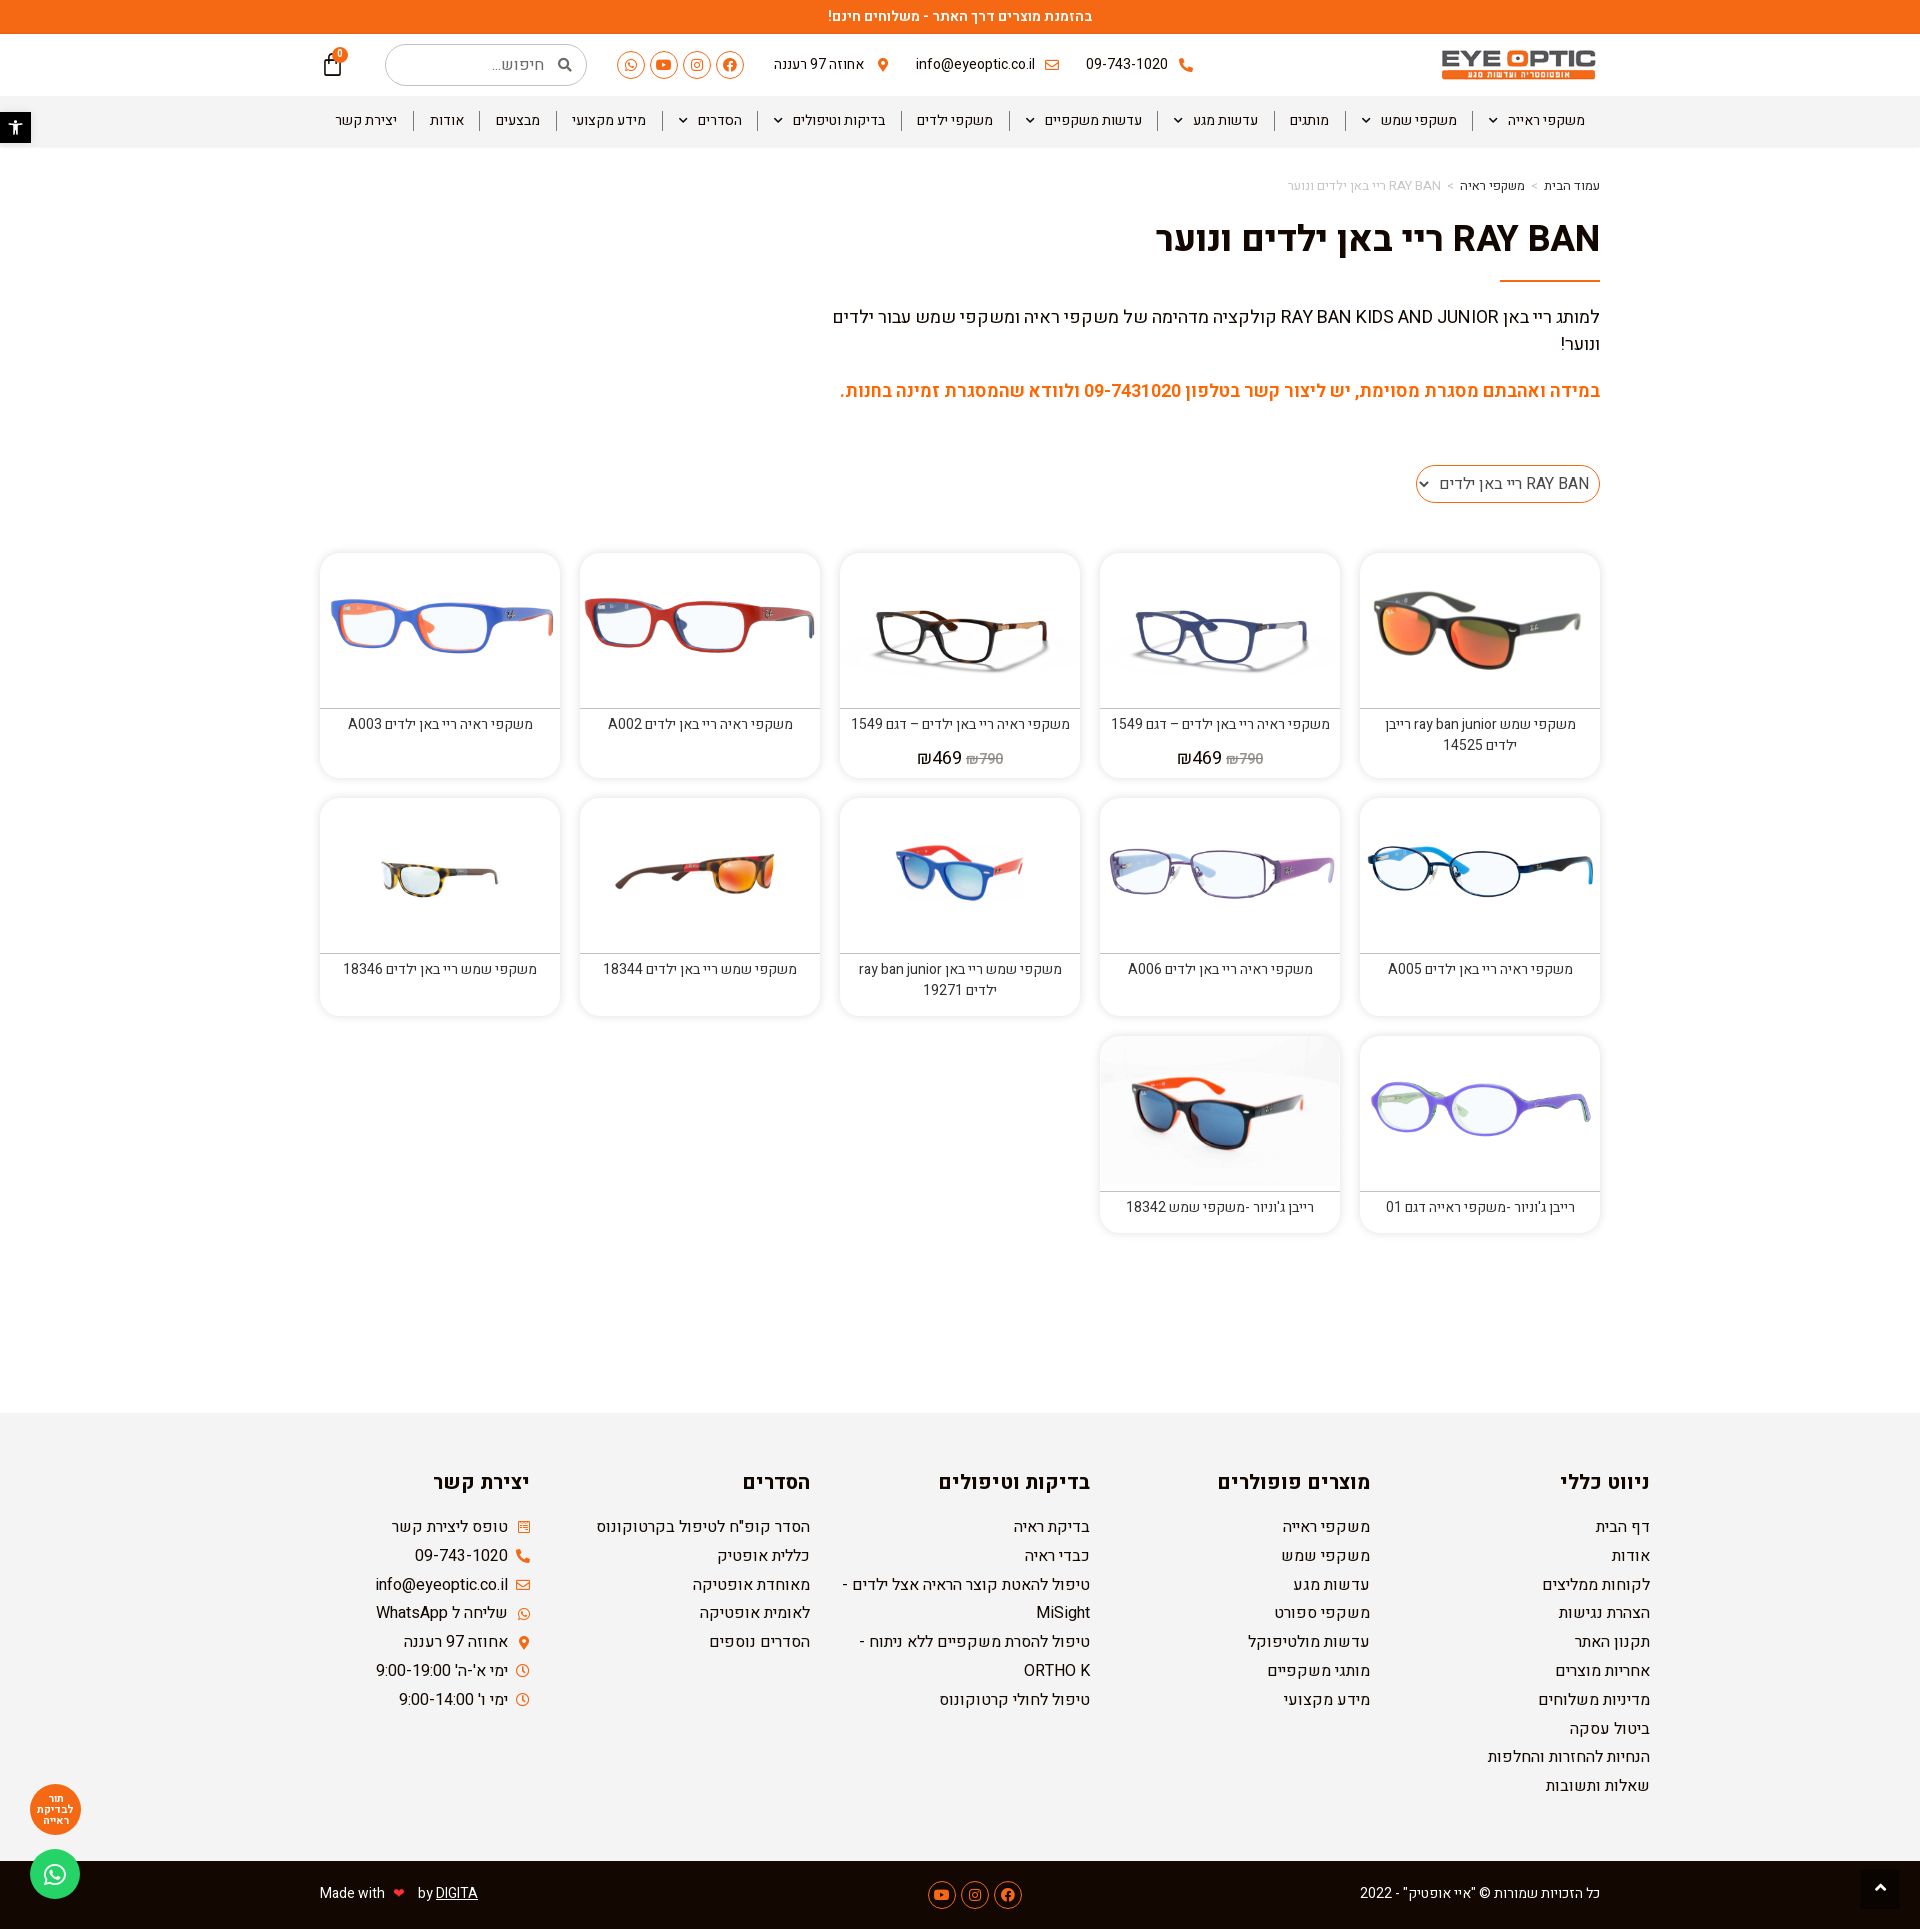Open the navy-blue frame דגם 1549 product image
The image size is (1920, 1929).
[1220, 630]
